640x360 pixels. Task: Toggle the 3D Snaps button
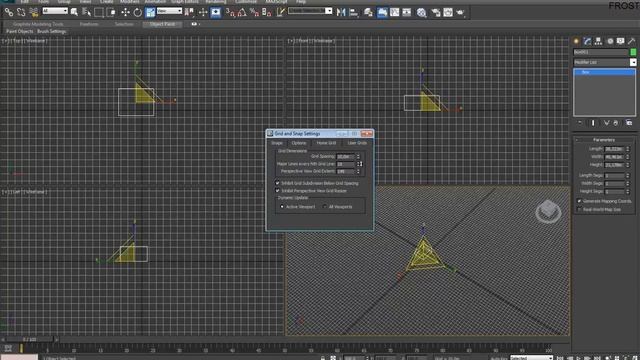pos(230,12)
